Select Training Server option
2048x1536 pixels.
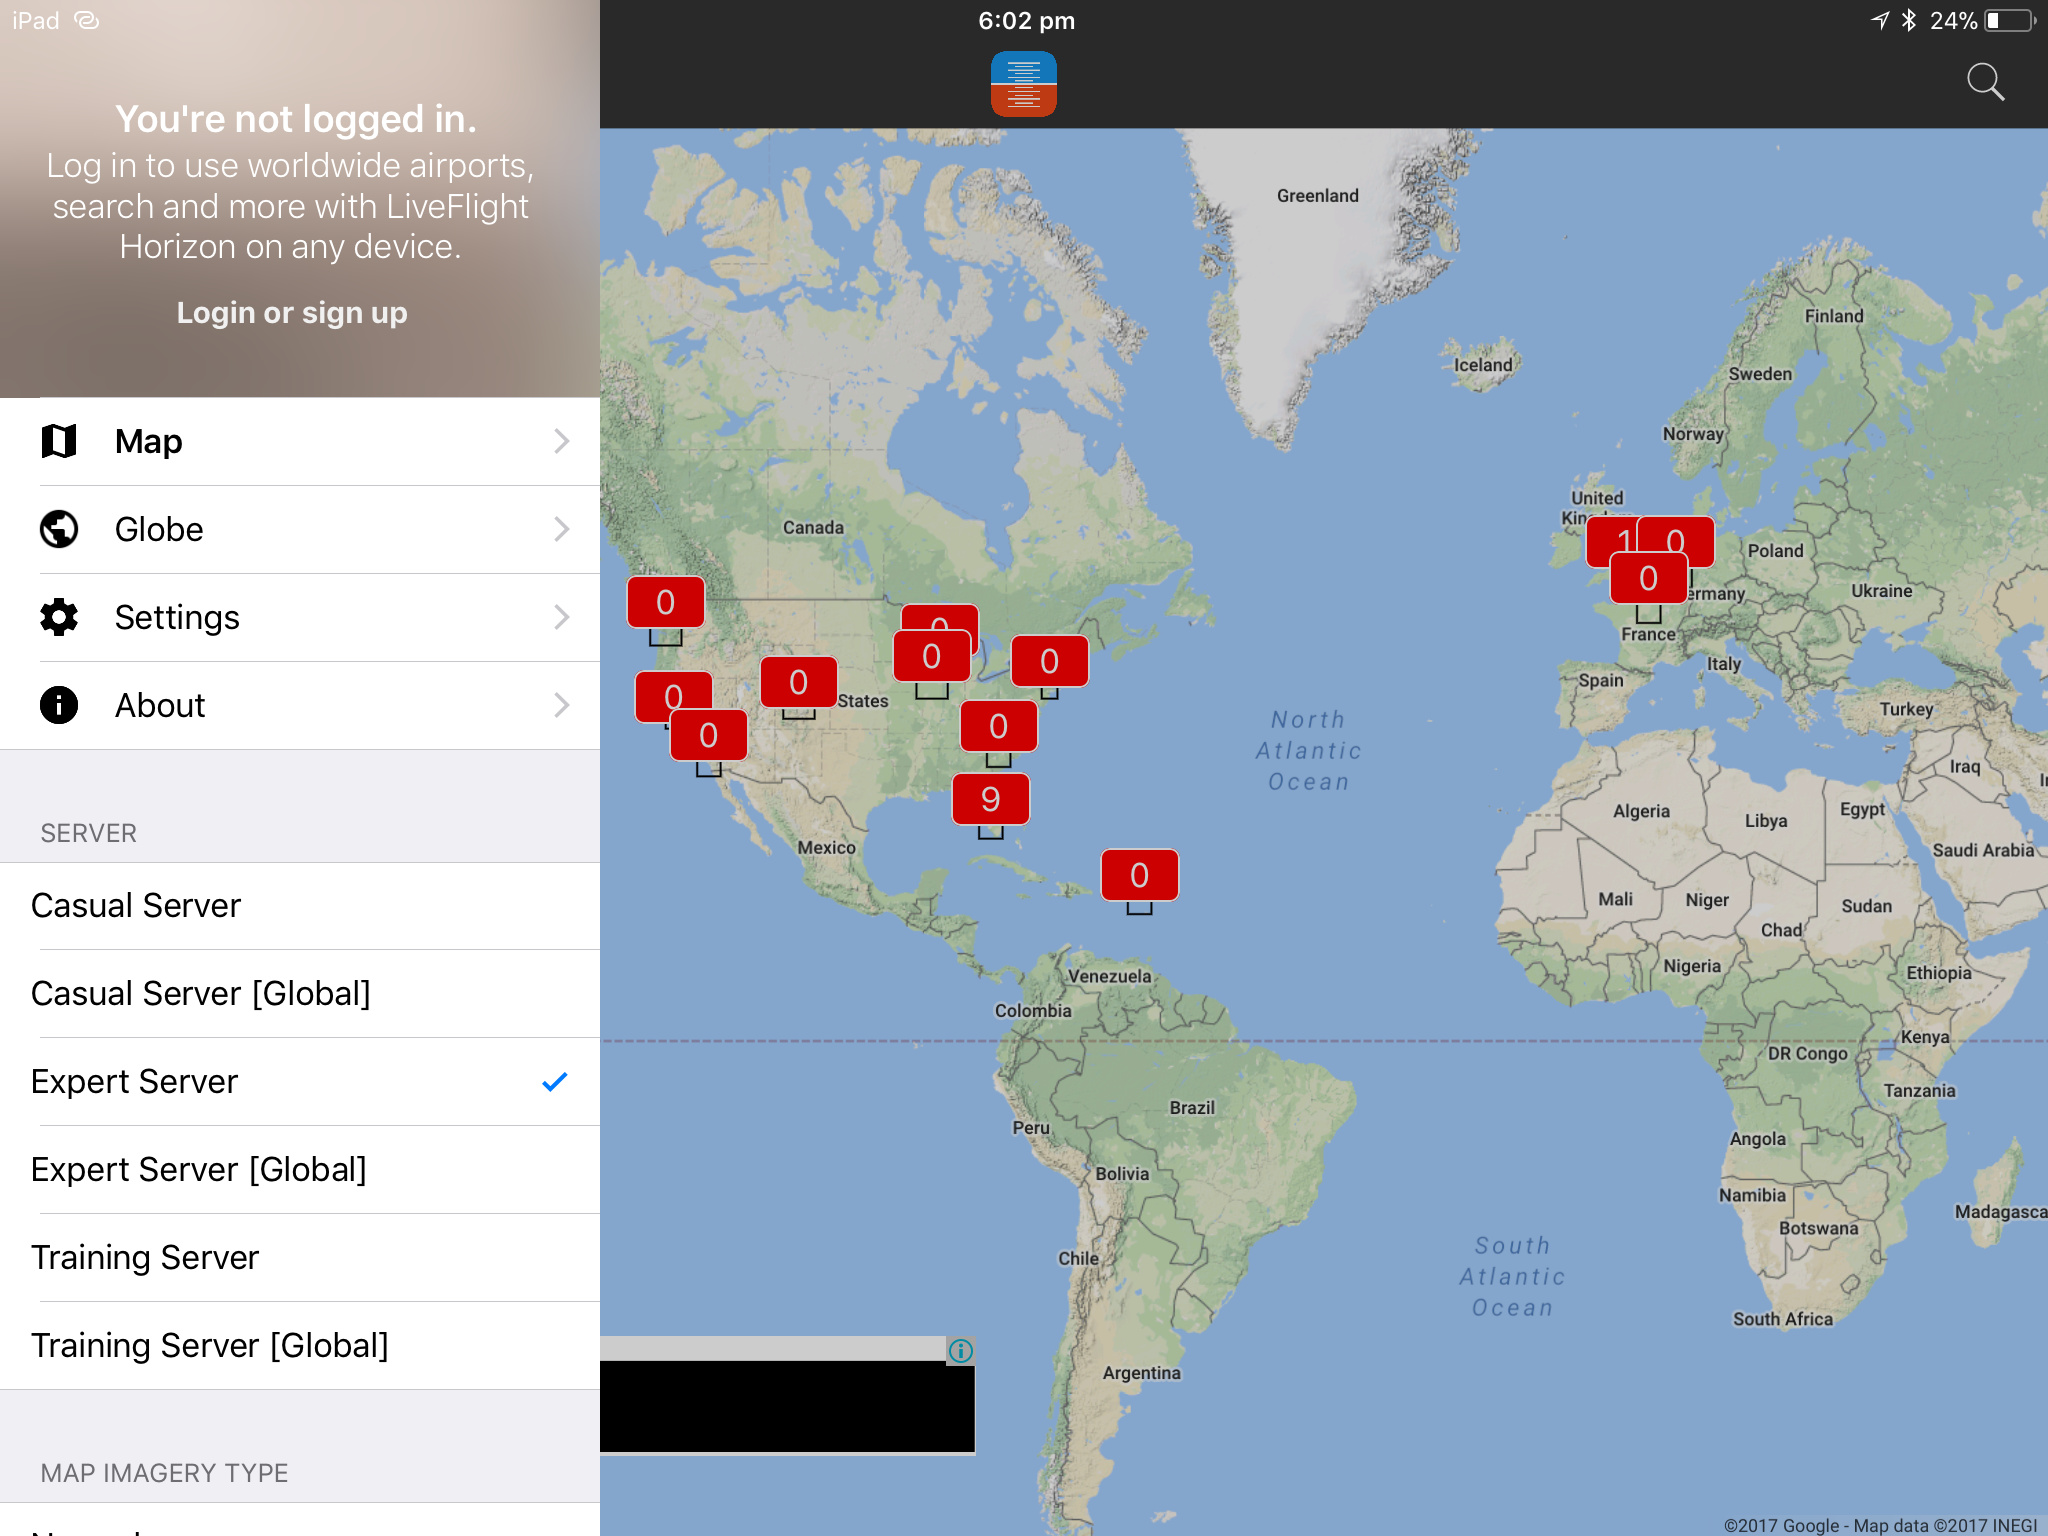[144, 1257]
